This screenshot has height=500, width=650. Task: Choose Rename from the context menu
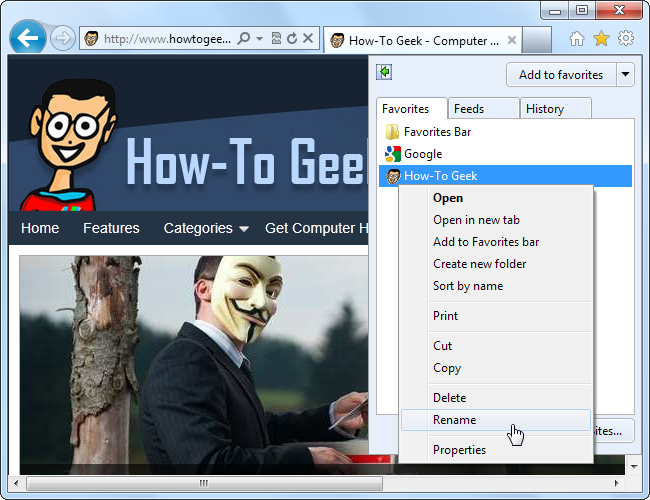coord(496,420)
